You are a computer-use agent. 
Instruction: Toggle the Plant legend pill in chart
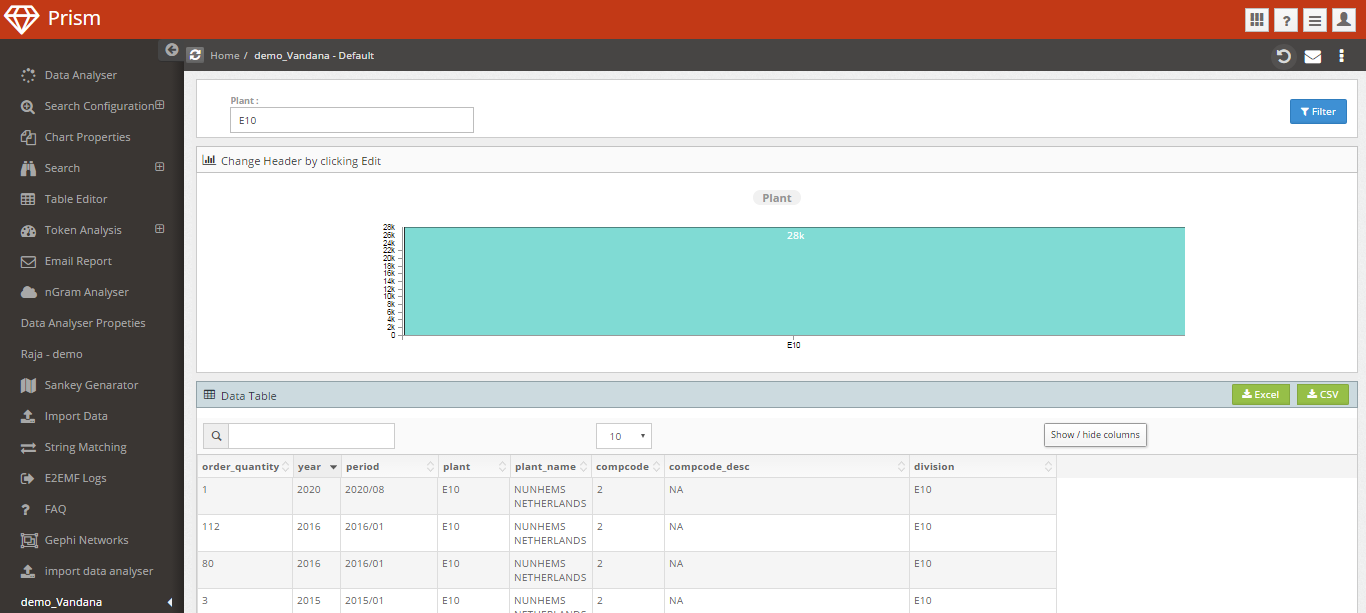(777, 198)
